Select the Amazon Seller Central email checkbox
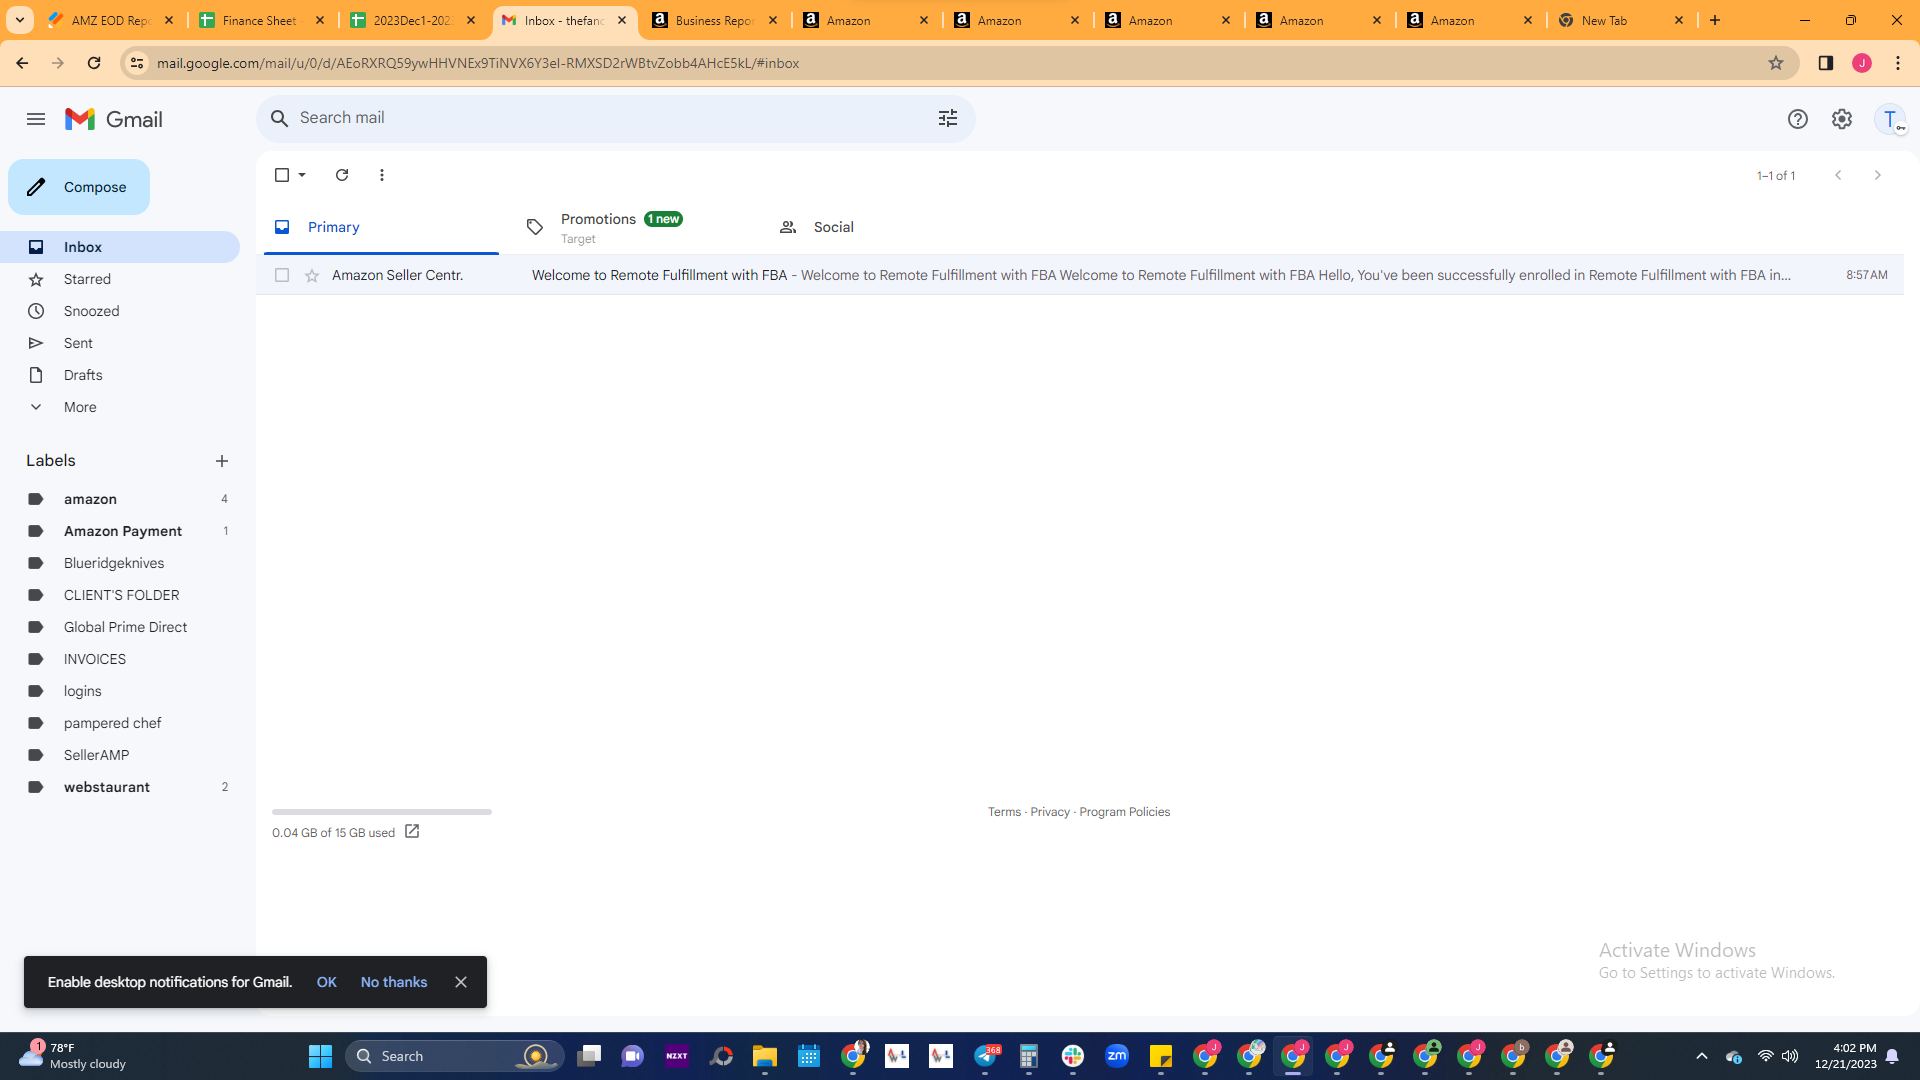The height and width of the screenshot is (1080, 1920). pyautogui.click(x=282, y=275)
